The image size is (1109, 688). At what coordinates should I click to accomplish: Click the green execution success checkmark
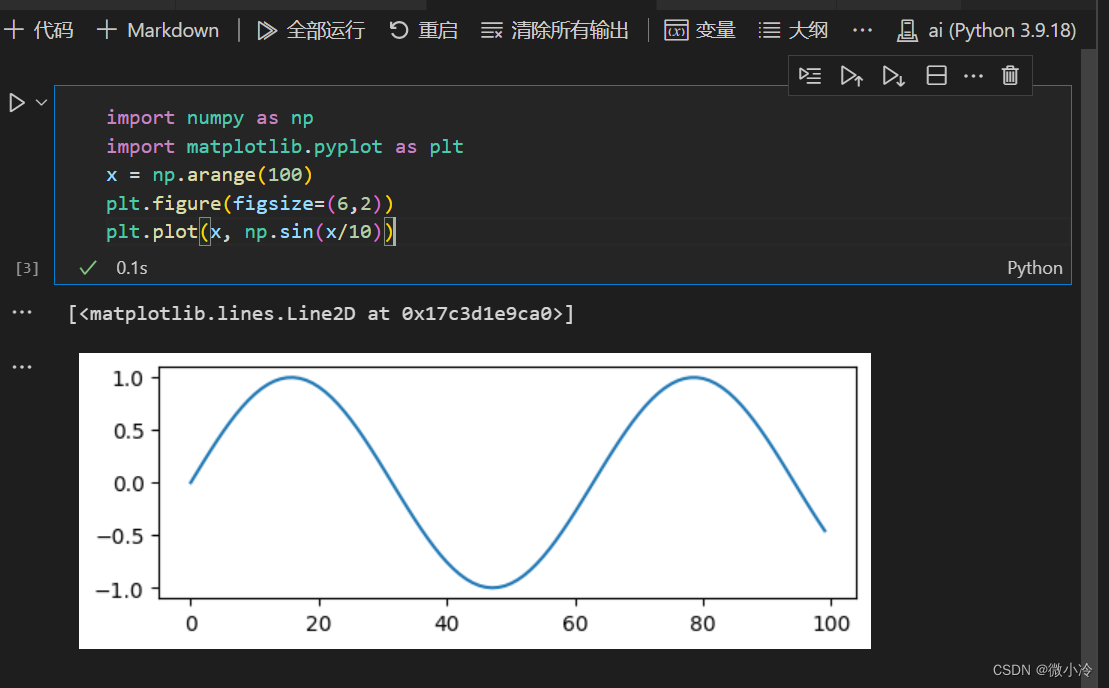pyautogui.click(x=88, y=268)
